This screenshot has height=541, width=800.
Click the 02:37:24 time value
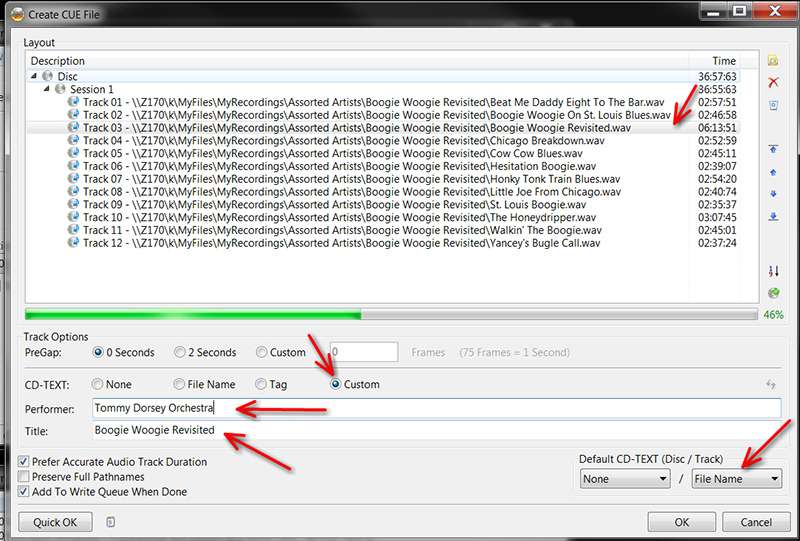(x=717, y=243)
